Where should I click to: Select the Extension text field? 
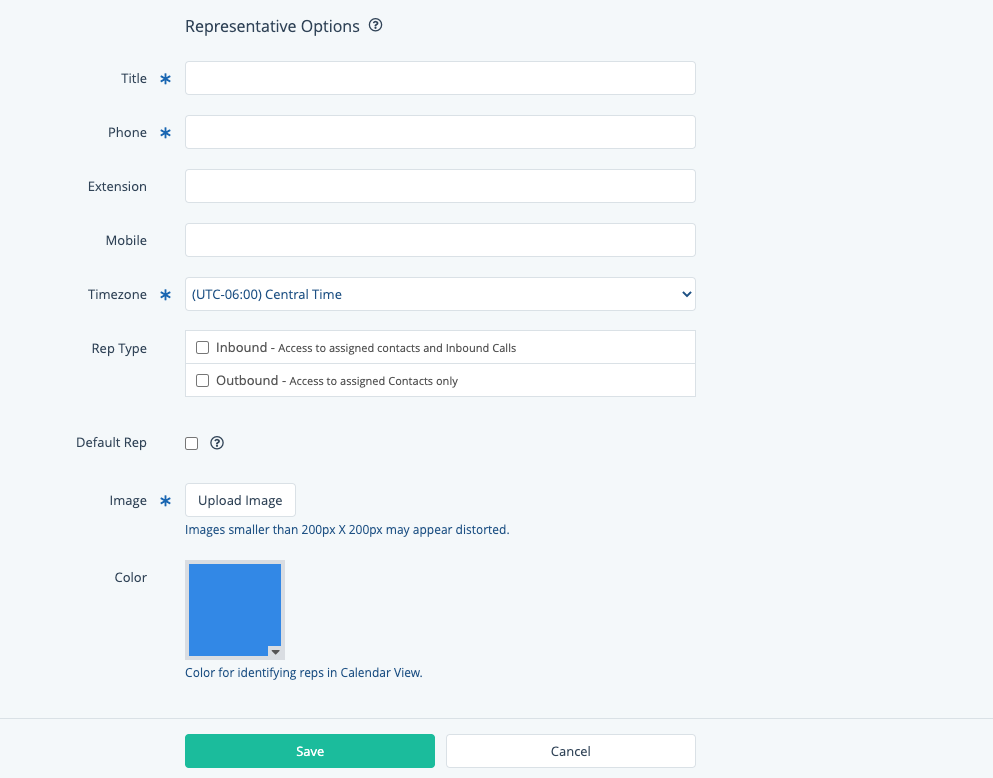(440, 186)
